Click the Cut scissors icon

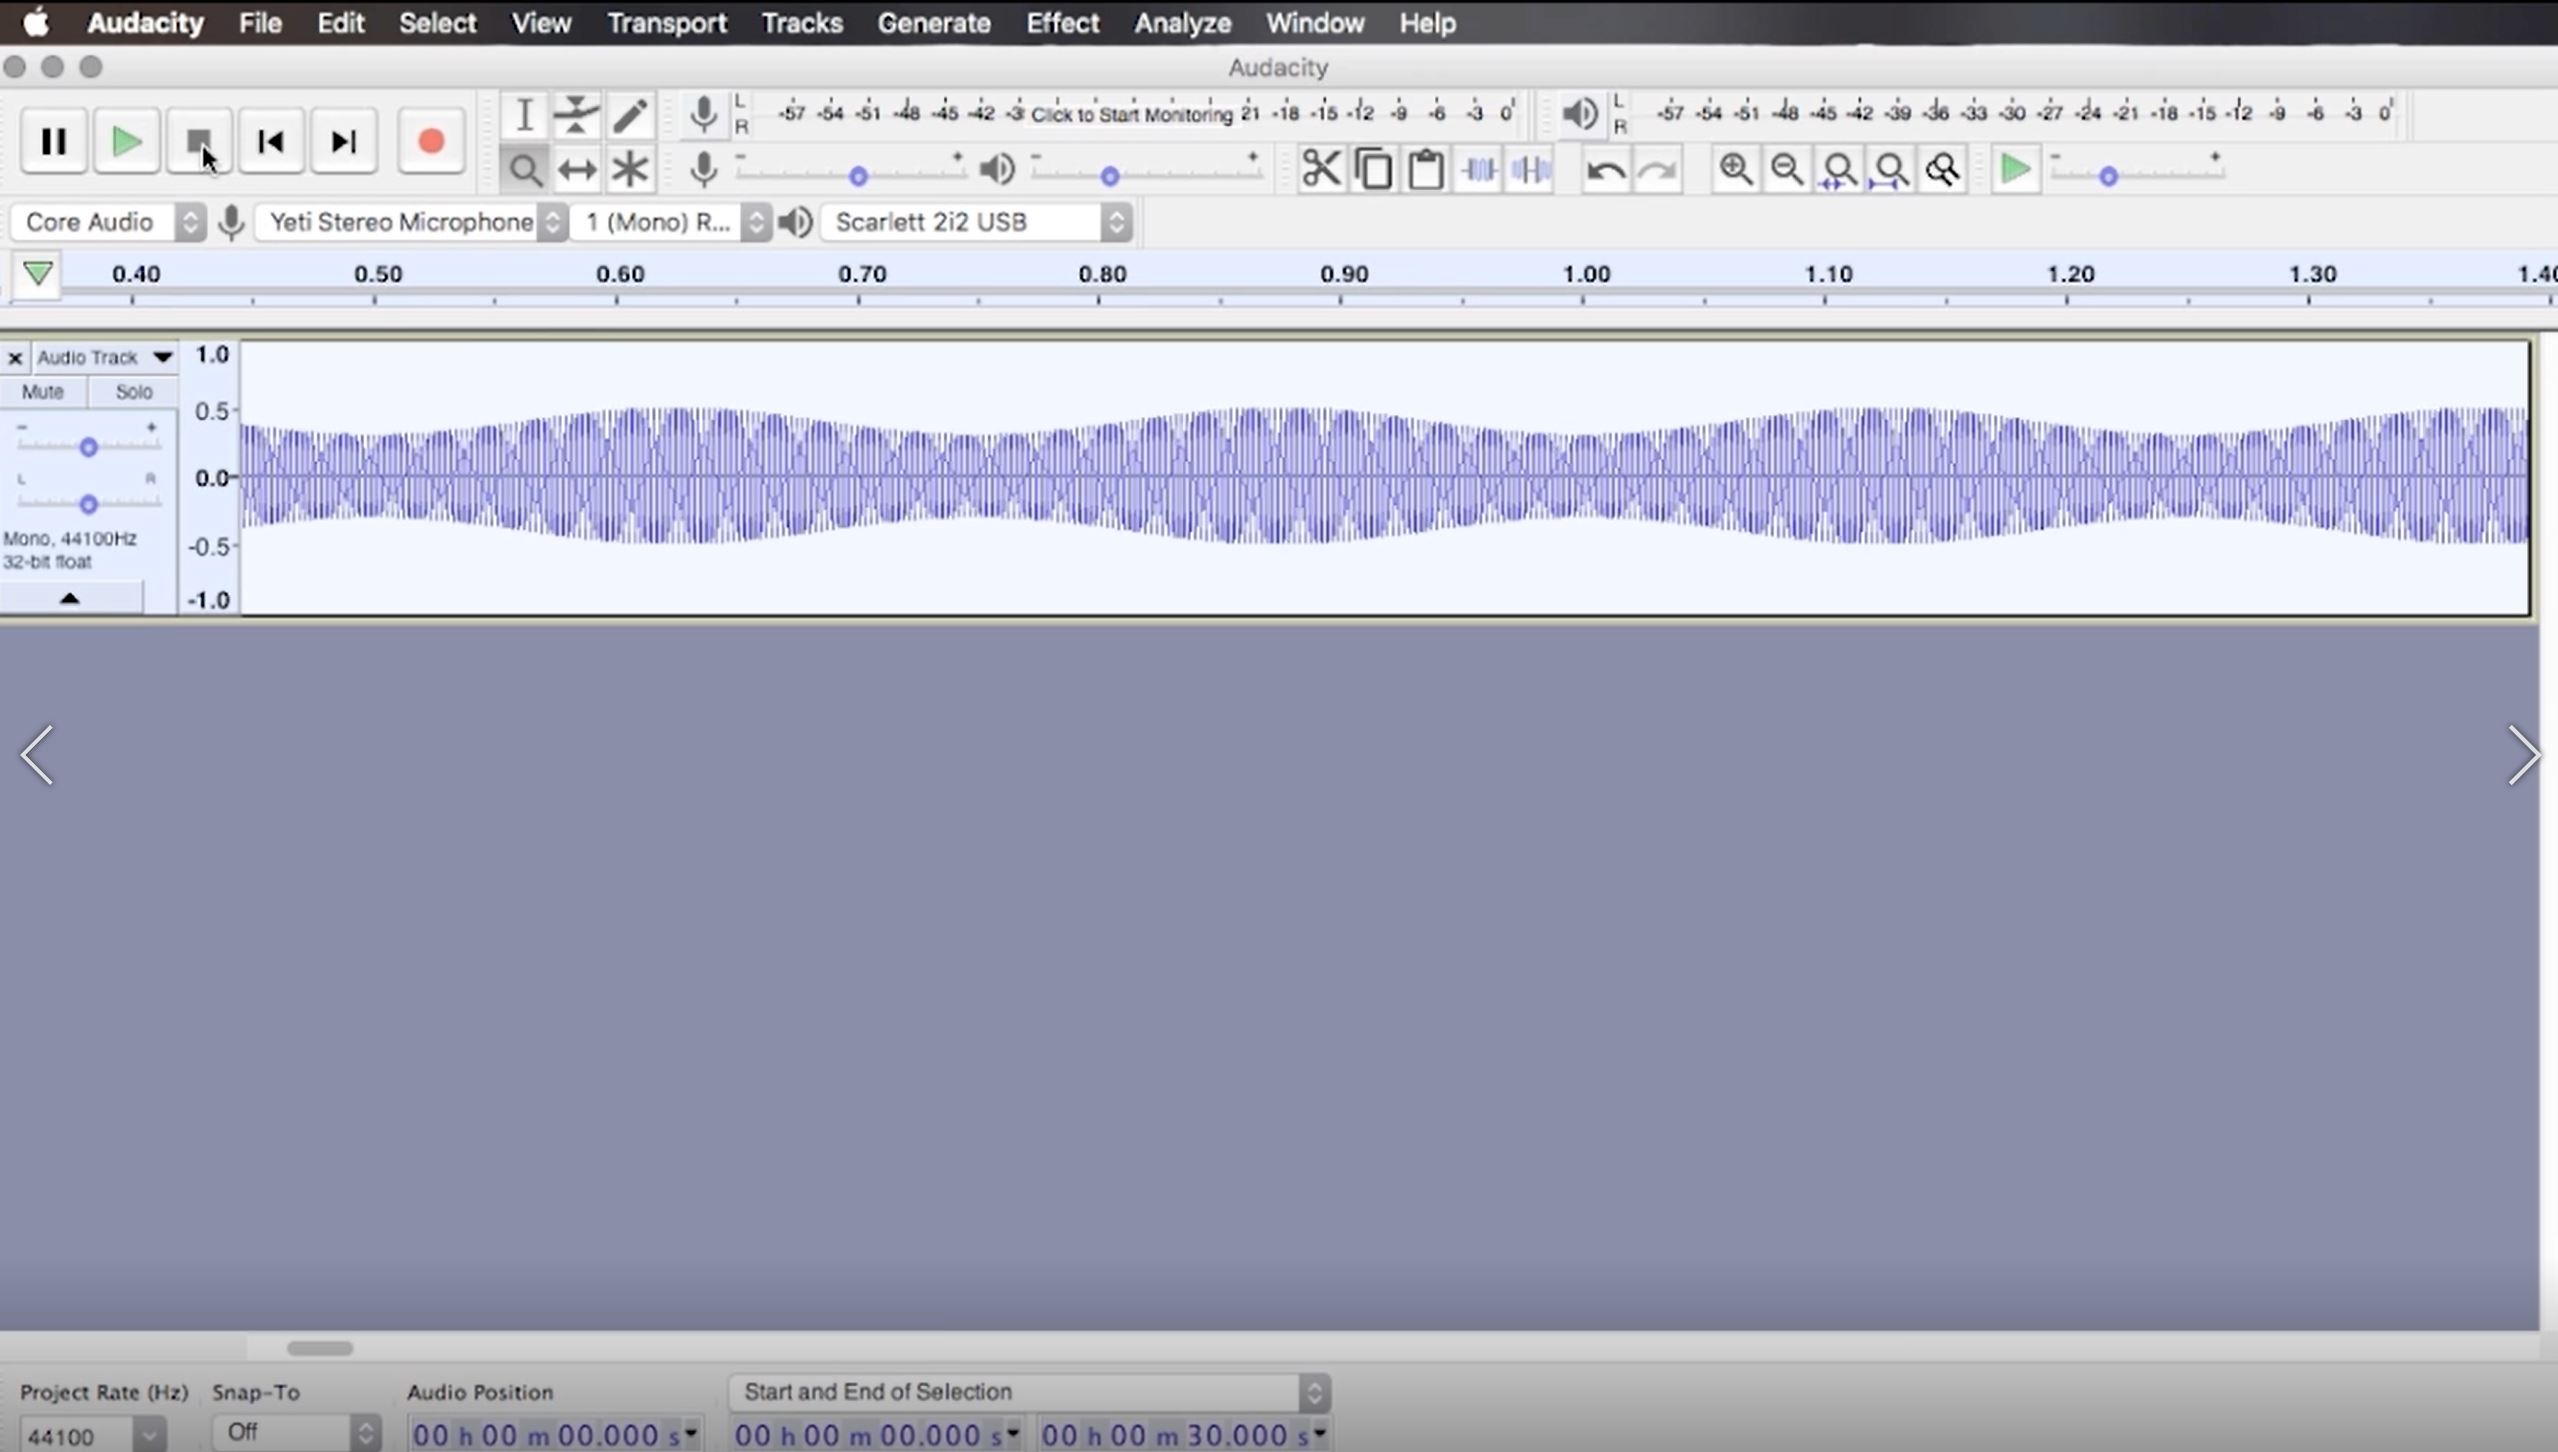point(1320,169)
